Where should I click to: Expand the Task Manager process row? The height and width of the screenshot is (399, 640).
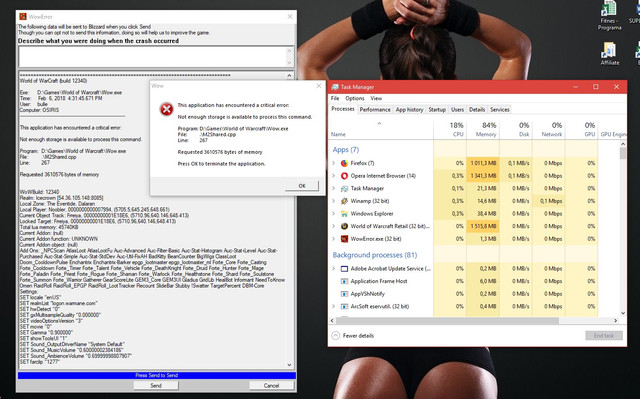tap(333, 188)
